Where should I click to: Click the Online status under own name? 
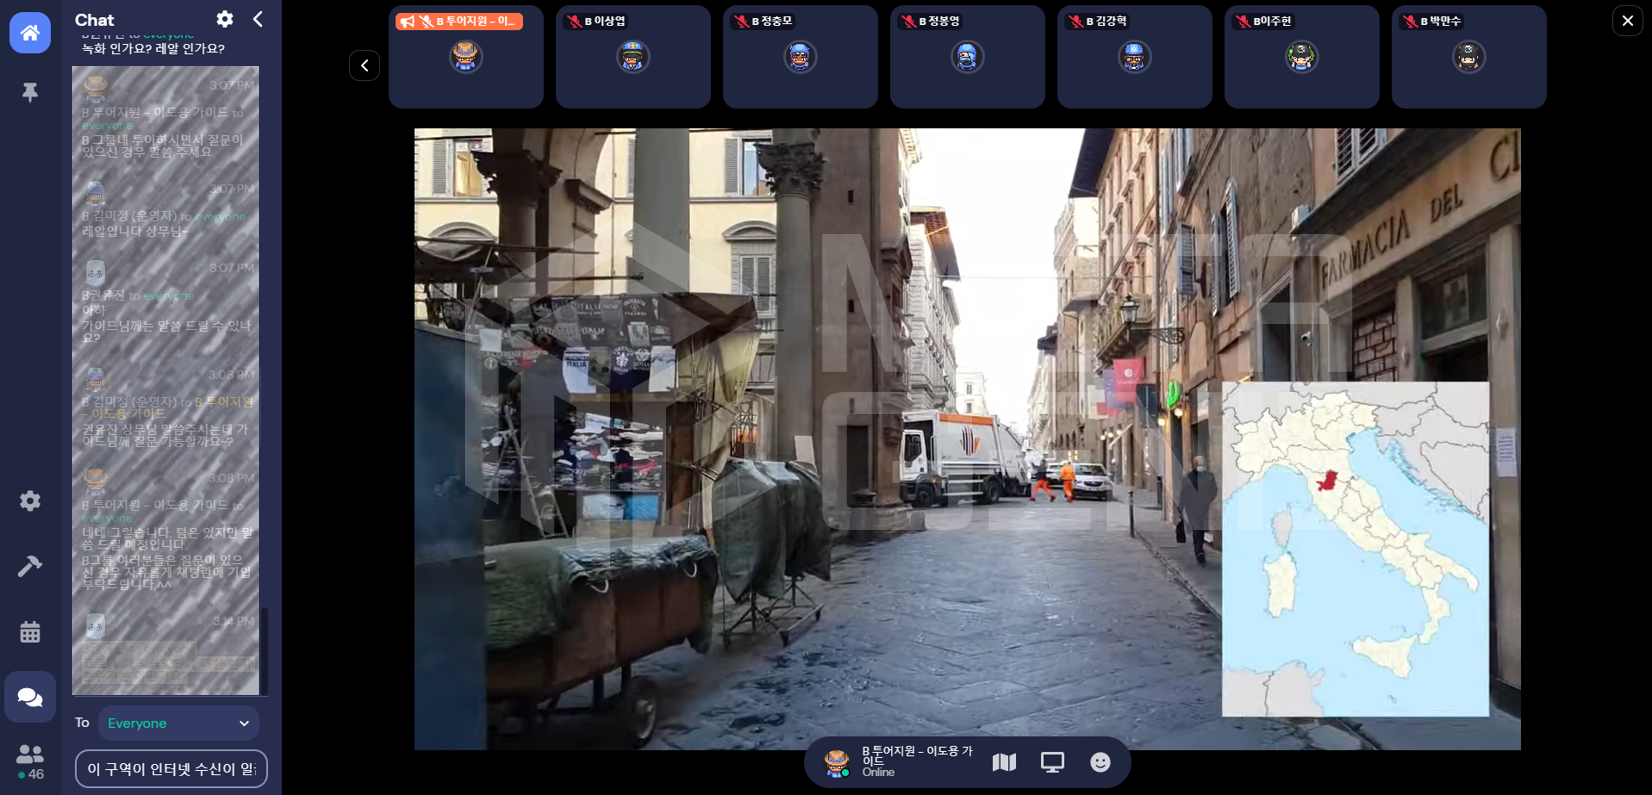[x=878, y=773]
